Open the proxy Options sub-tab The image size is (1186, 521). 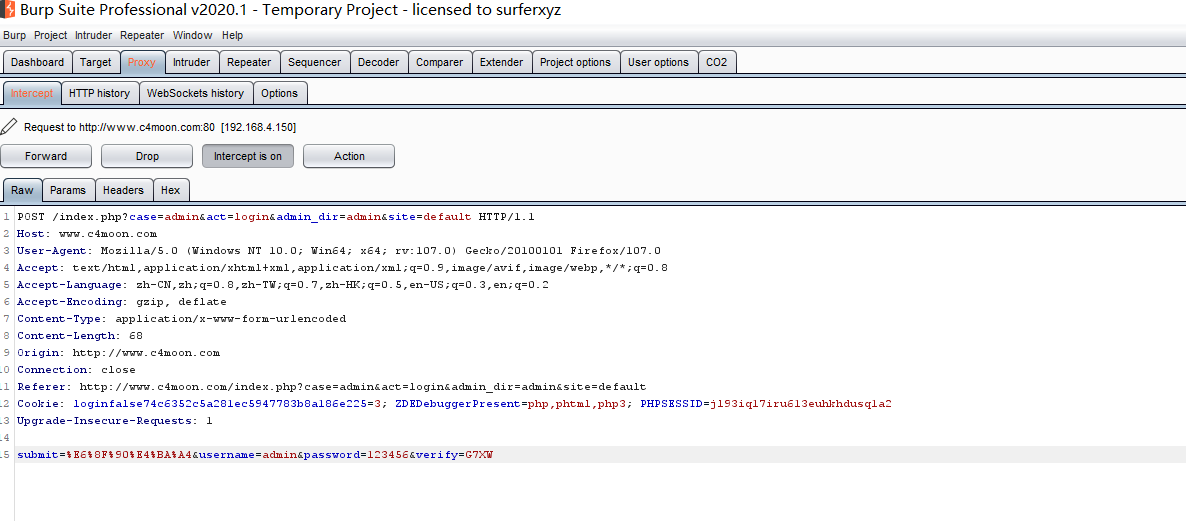(x=280, y=94)
